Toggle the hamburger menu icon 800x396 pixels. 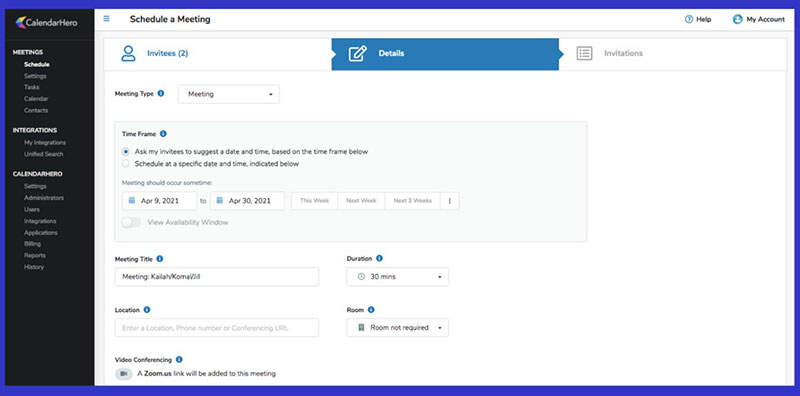(x=107, y=19)
